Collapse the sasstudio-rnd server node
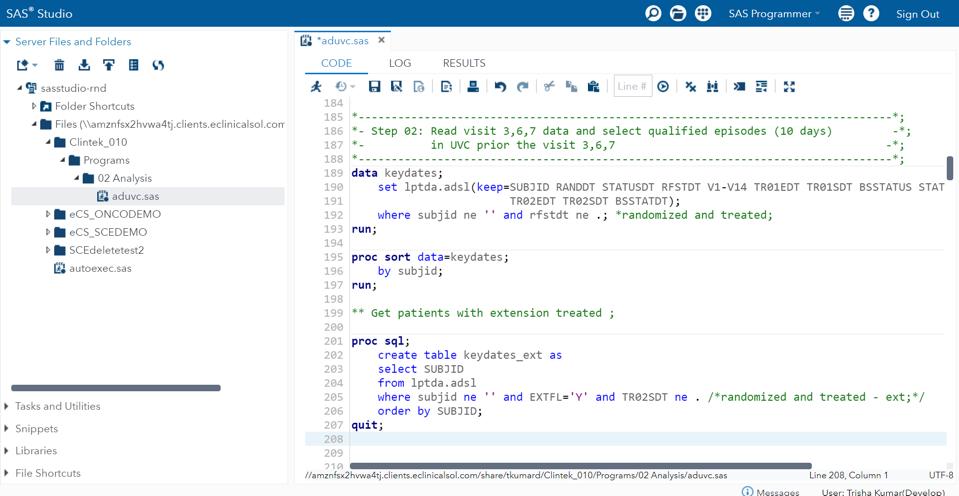Screen dimensions: 959x496 (x=20, y=88)
